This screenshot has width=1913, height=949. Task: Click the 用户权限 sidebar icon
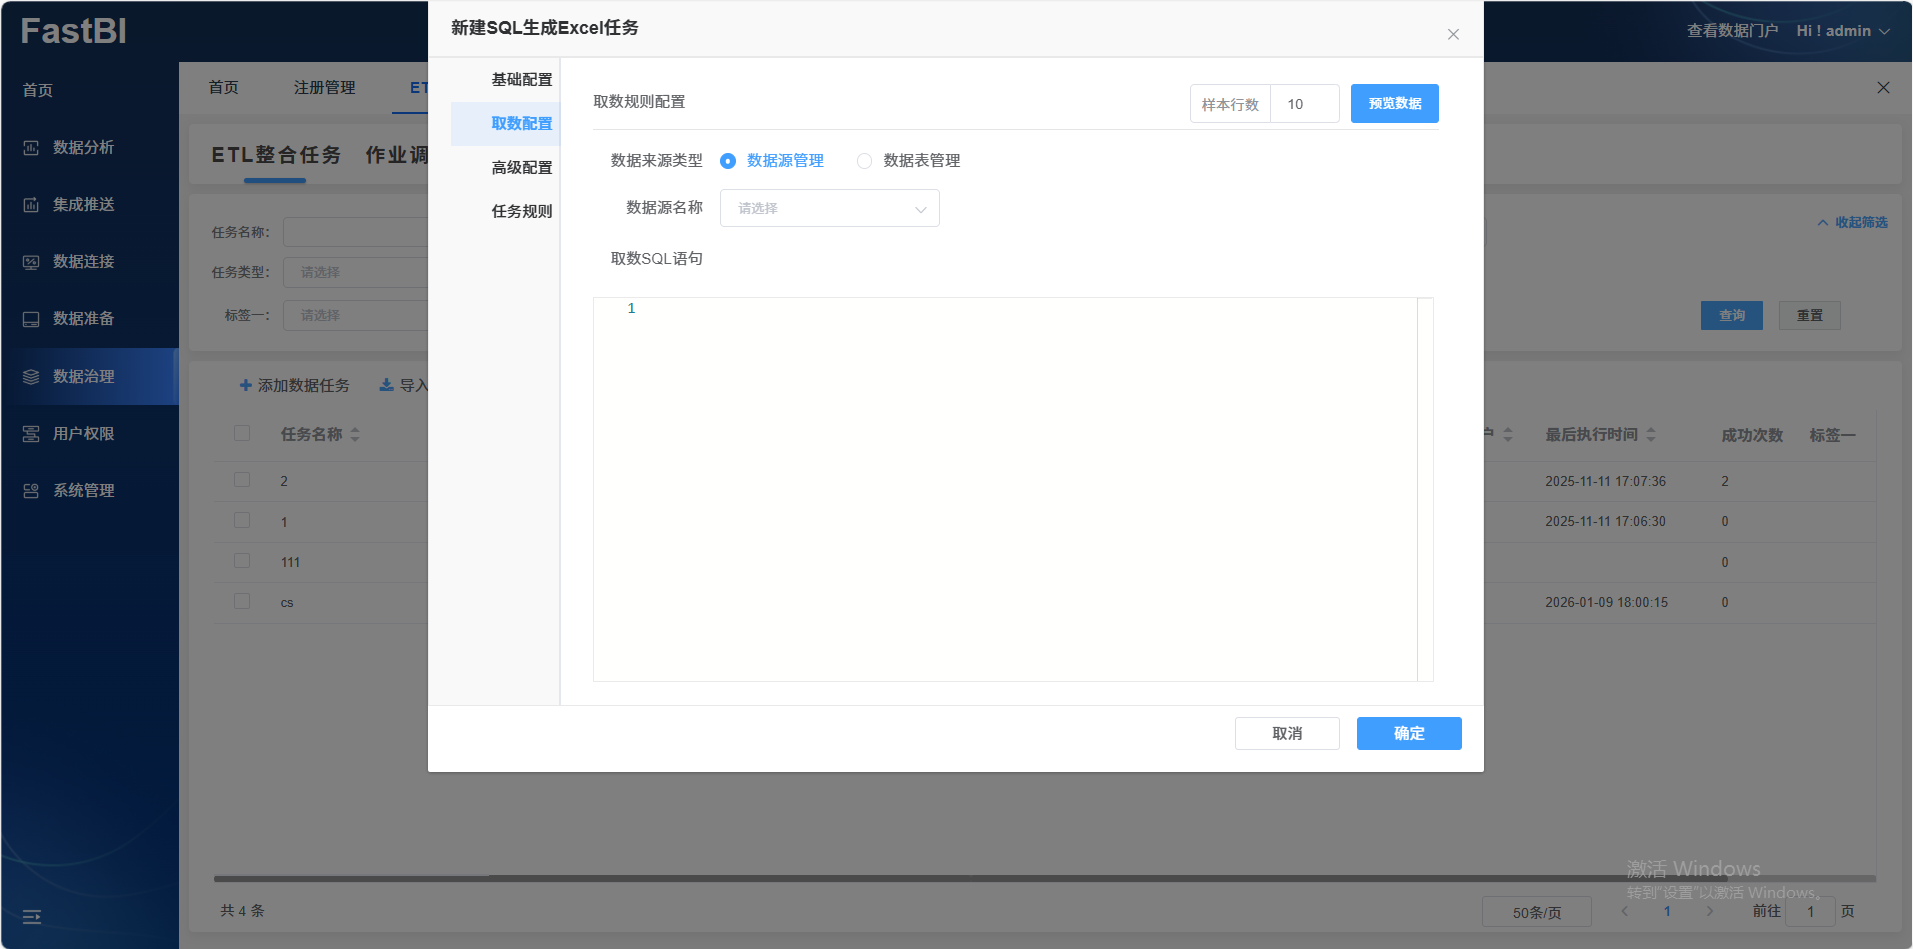(31, 434)
